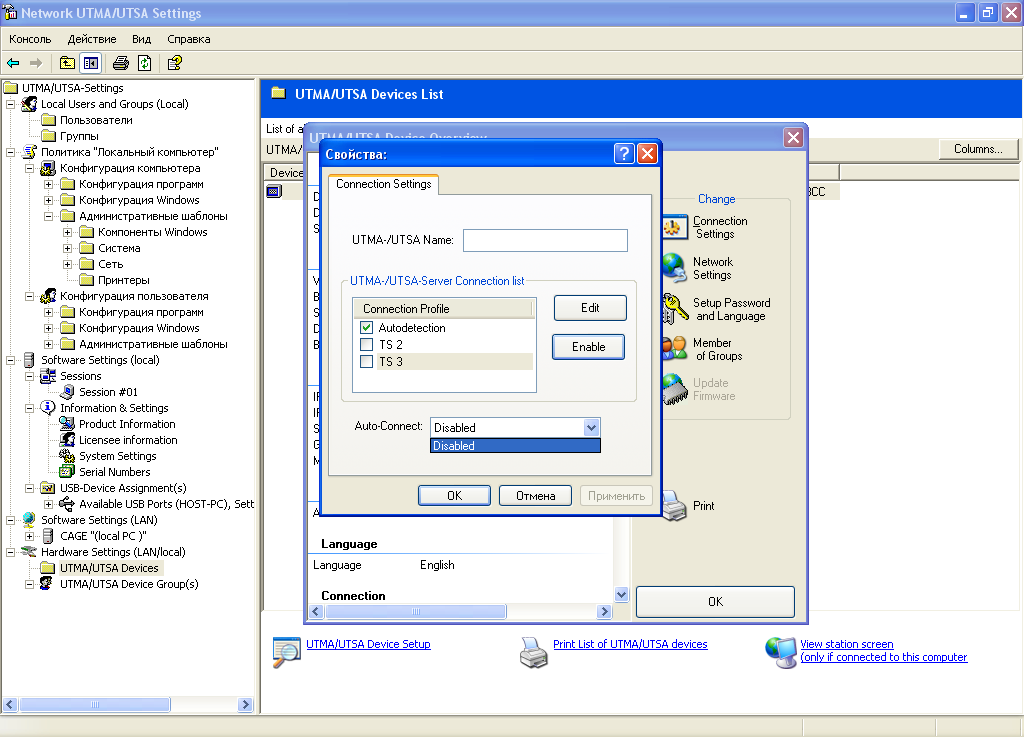Expand Система tree node
Image resolution: width=1024 pixels, height=737 pixels.
67,248
